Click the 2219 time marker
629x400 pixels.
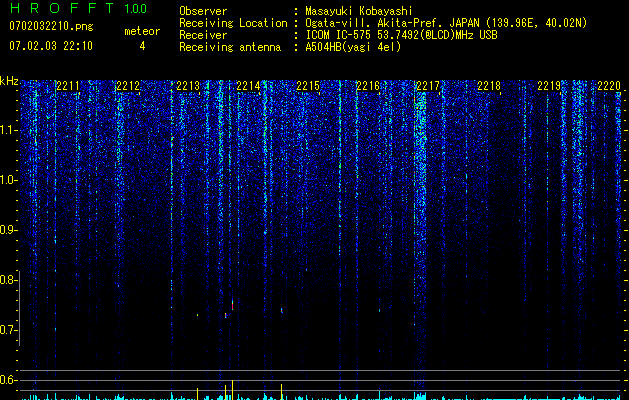point(549,85)
